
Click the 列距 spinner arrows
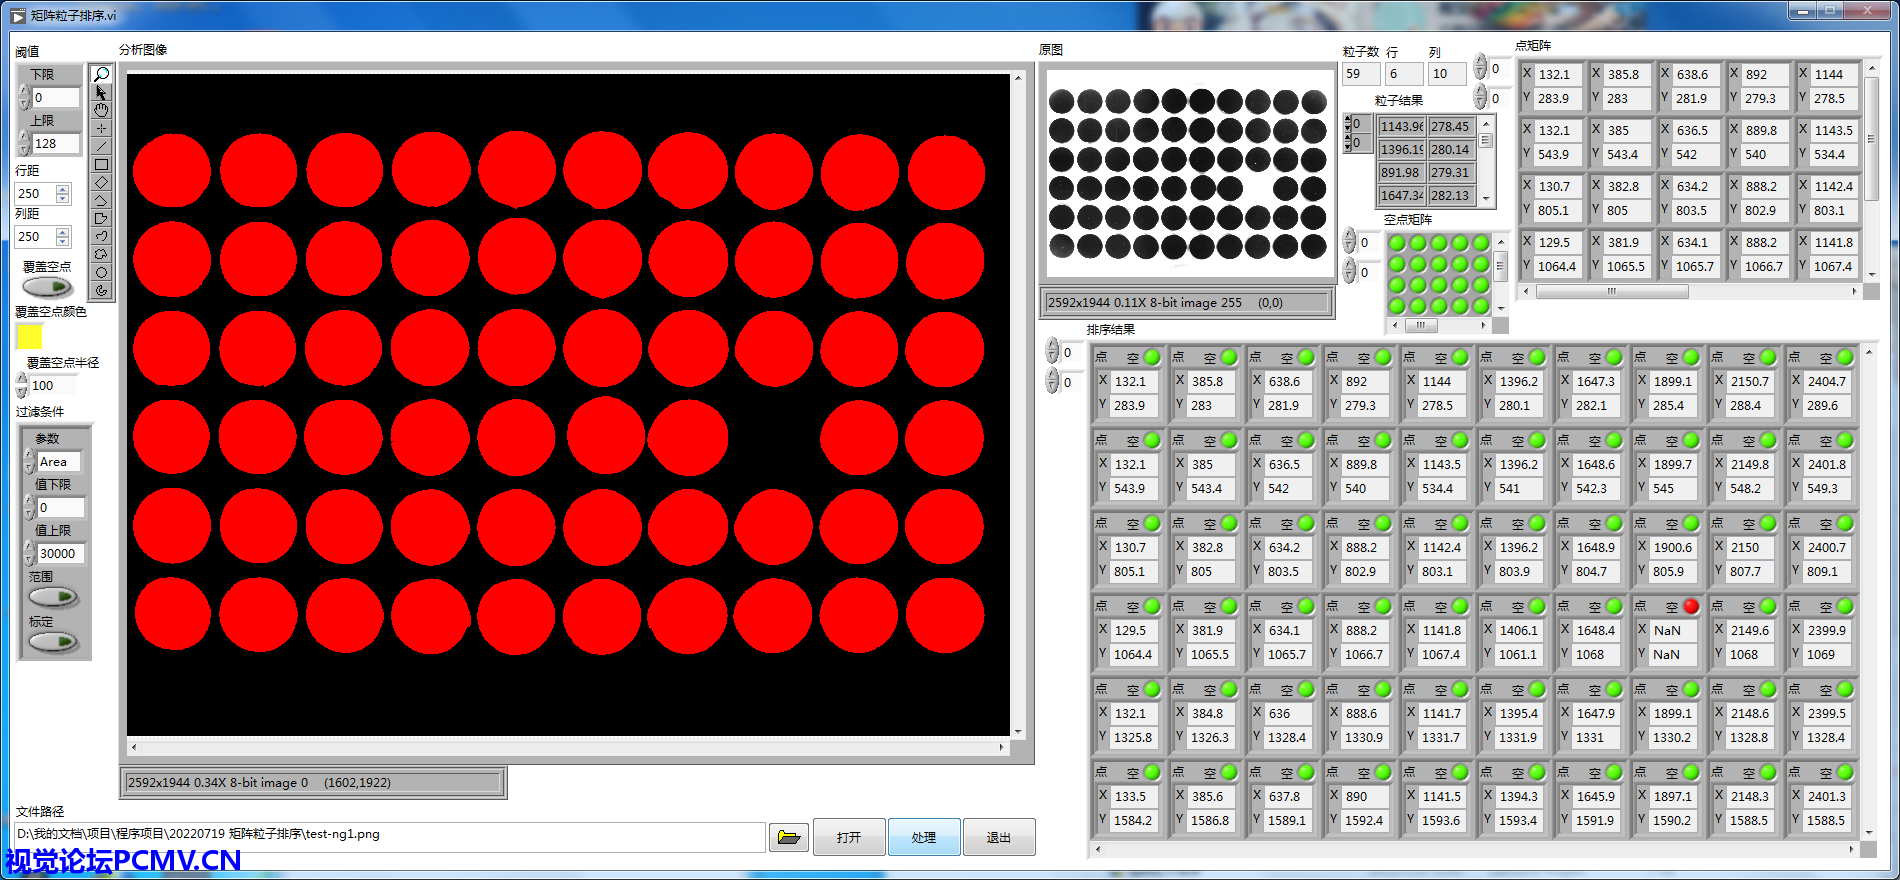63,237
